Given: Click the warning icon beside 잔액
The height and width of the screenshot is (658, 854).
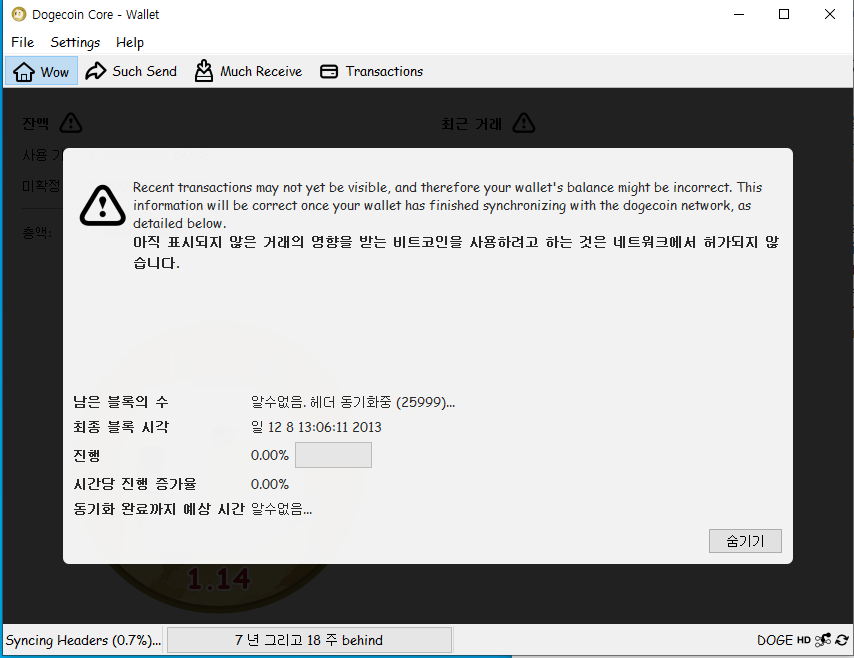Looking at the screenshot, I should coord(71,123).
